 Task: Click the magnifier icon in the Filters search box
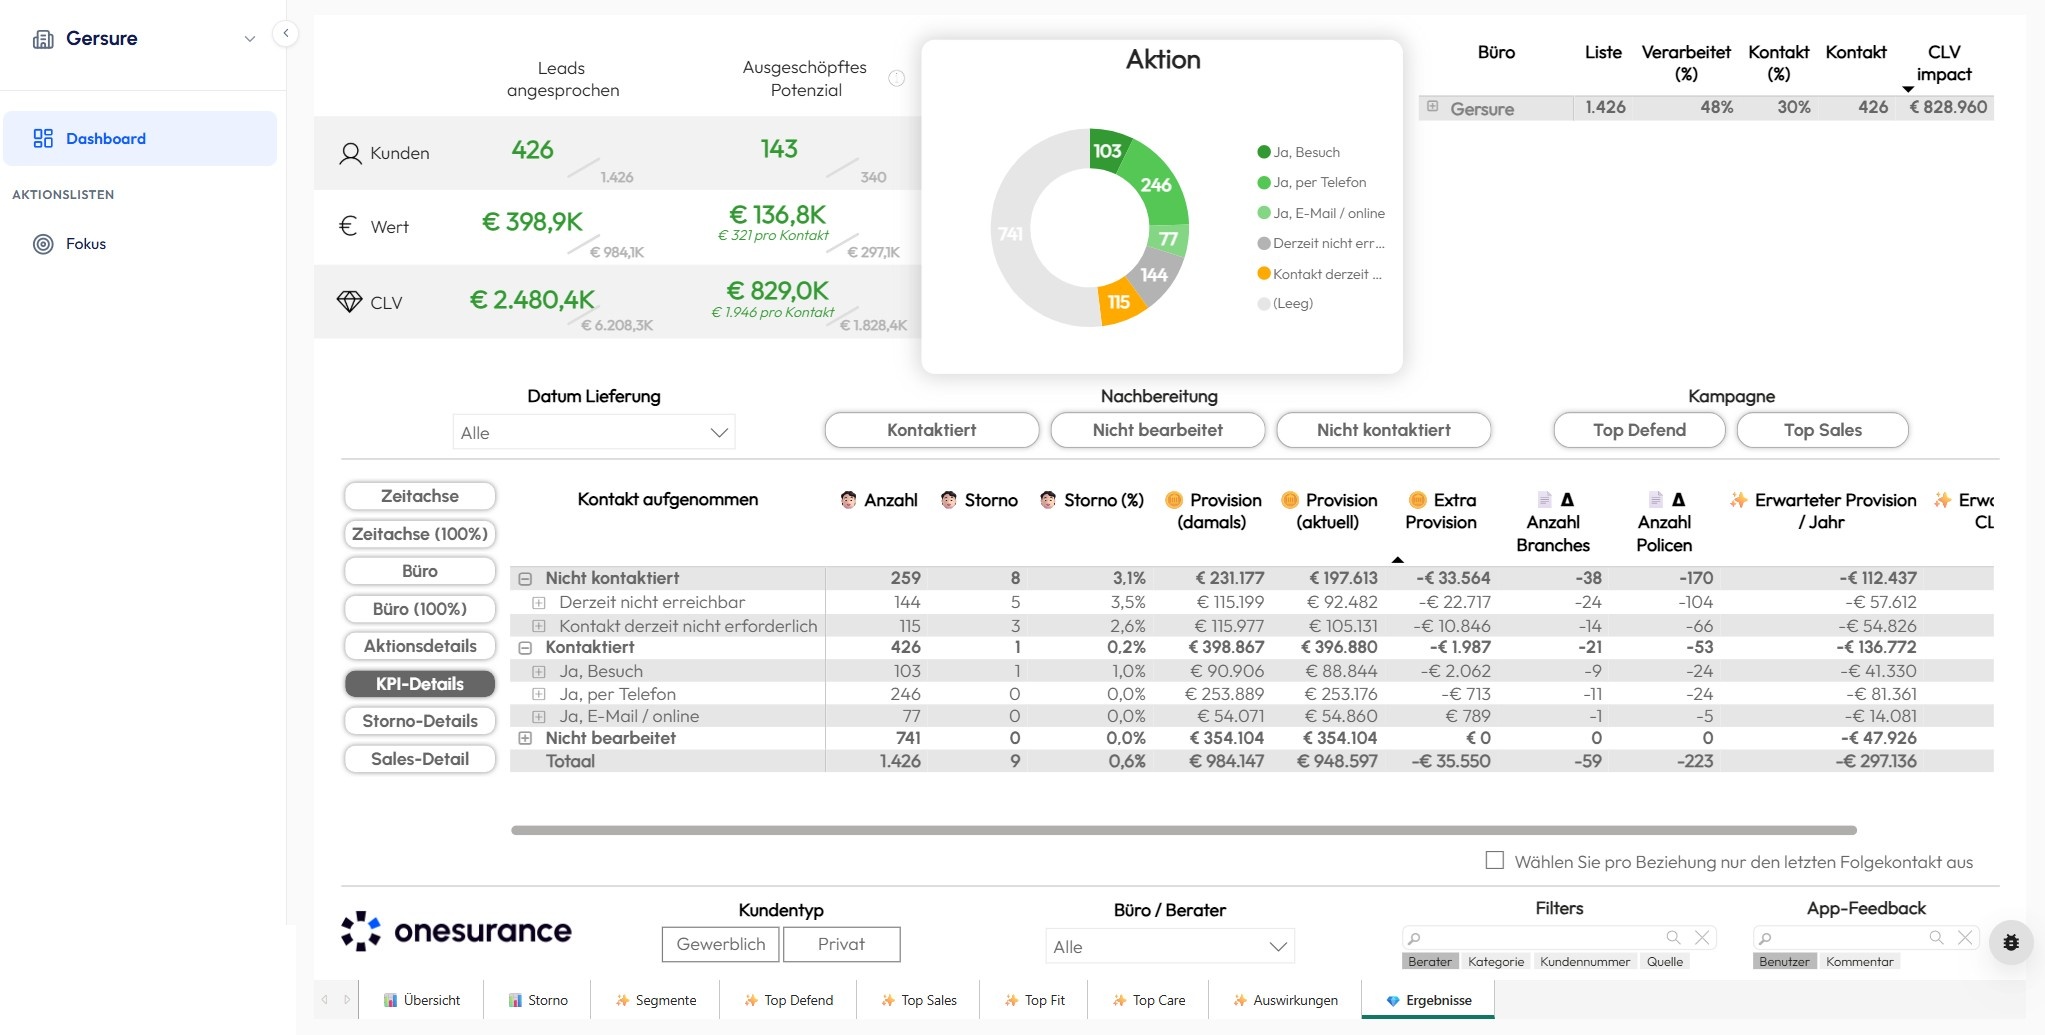click(x=1674, y=937)
